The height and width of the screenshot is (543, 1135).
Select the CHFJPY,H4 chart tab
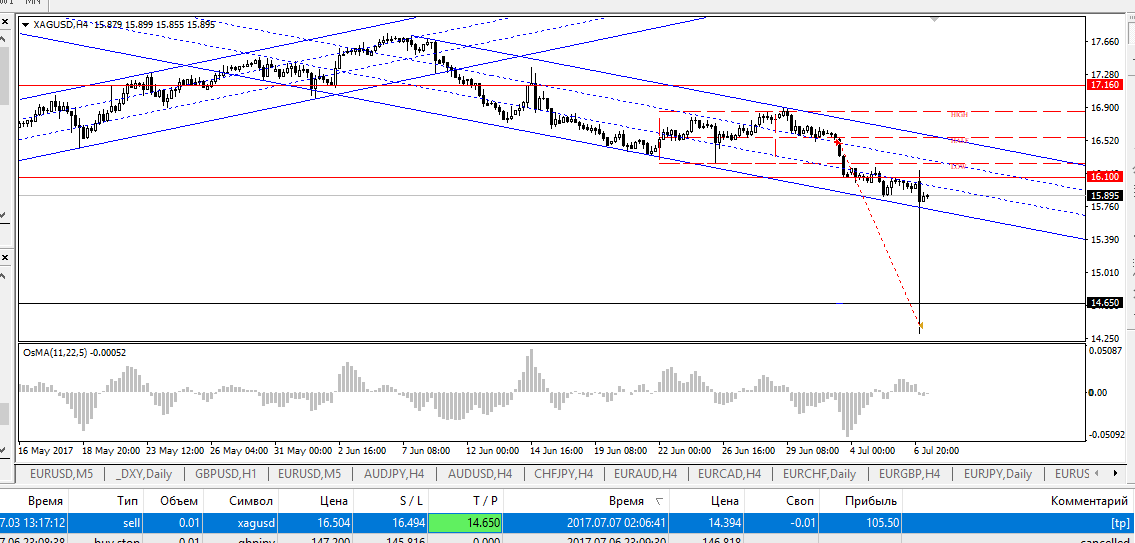pyautogui.click(x=563, y=473)
